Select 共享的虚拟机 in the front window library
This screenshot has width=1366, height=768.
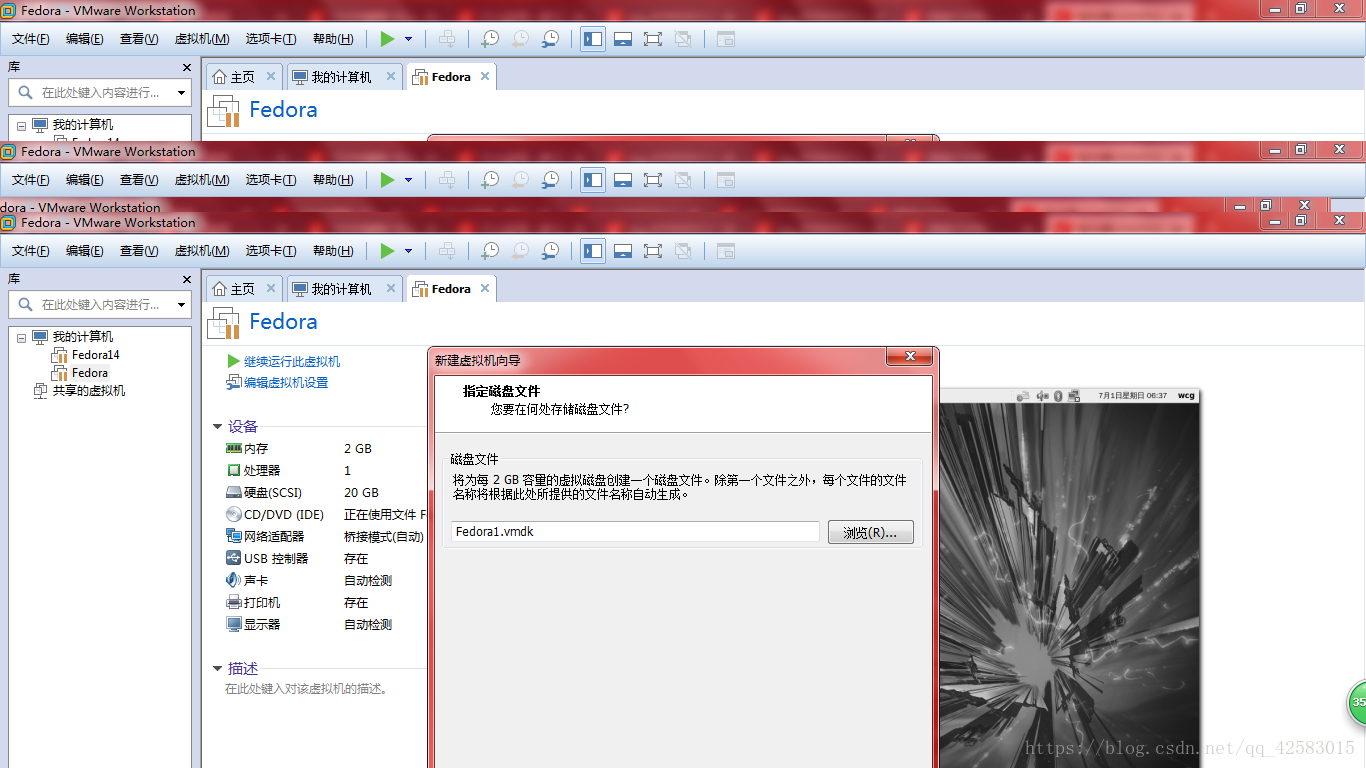click(80, 391)
